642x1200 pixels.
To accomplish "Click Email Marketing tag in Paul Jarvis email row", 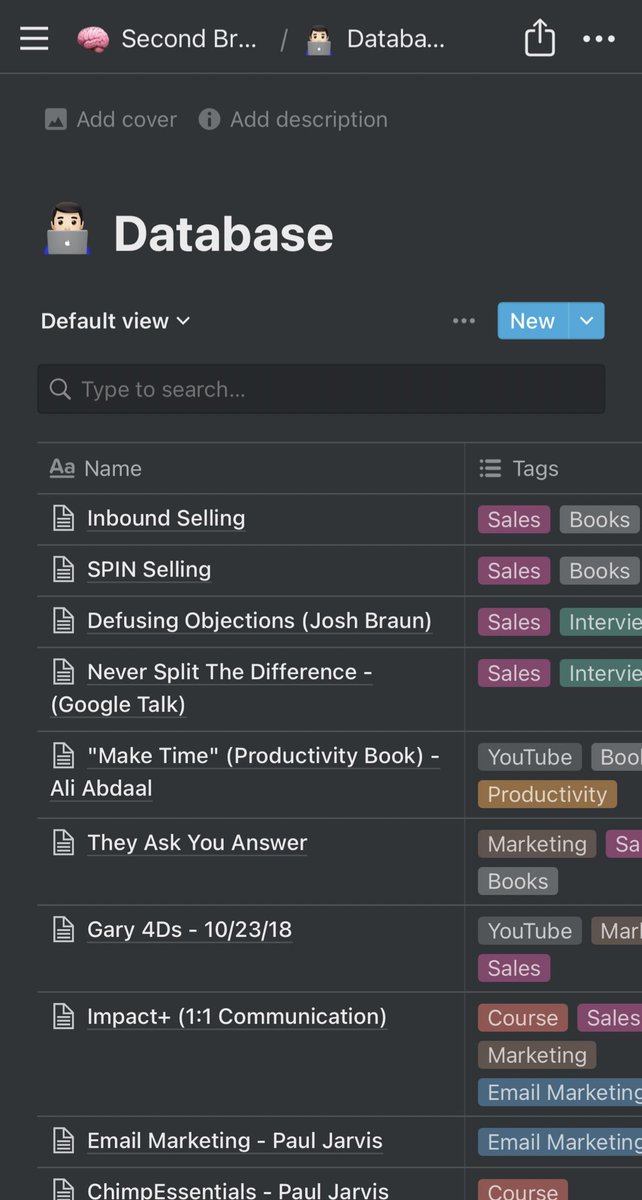I will coord(560,1142).
